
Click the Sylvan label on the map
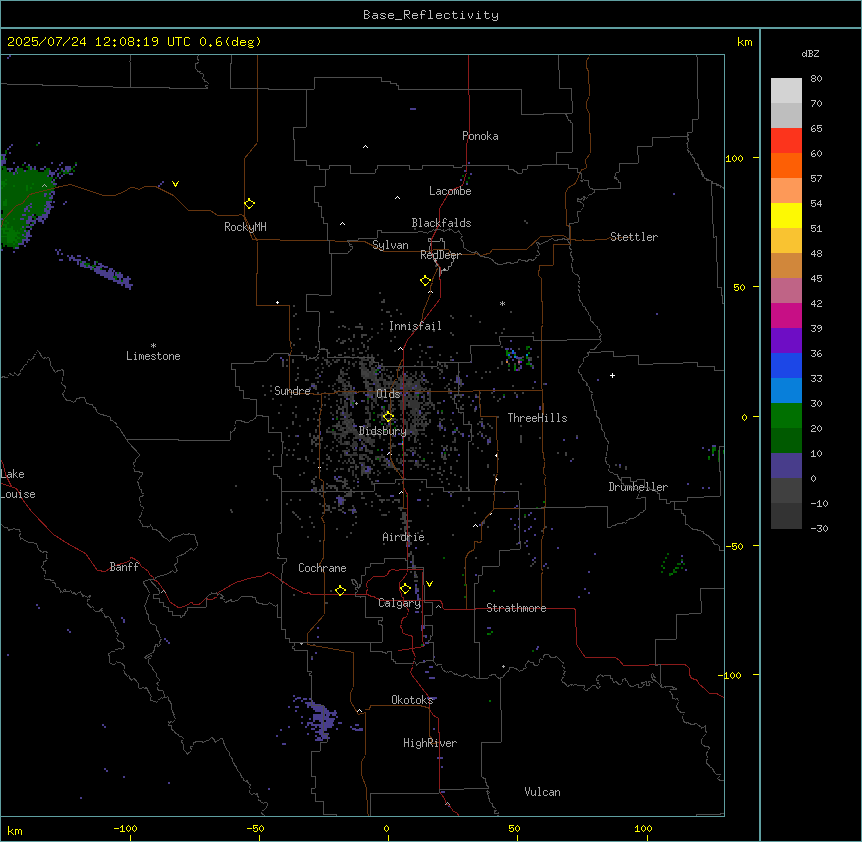point(390,245)
